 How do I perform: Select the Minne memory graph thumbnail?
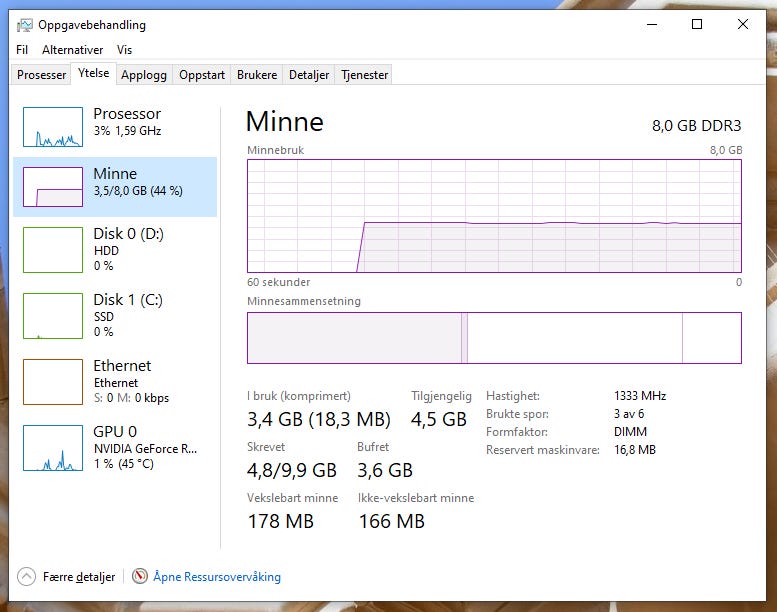click(x=53, y=187)
